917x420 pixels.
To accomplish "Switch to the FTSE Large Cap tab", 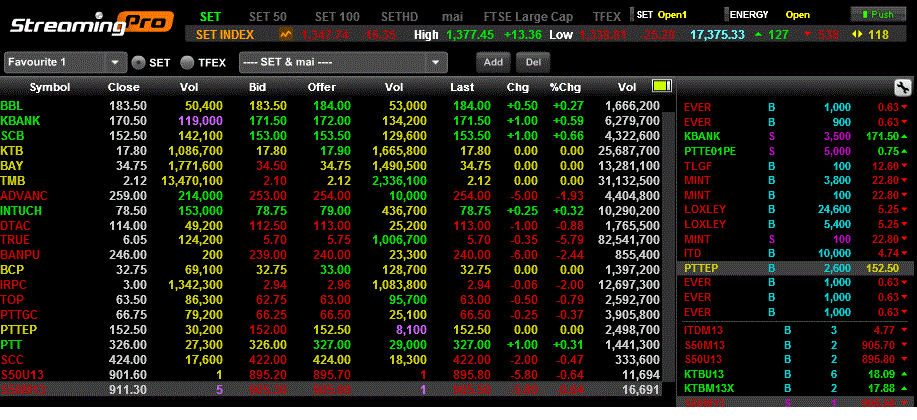I will [x=528, y=16].
